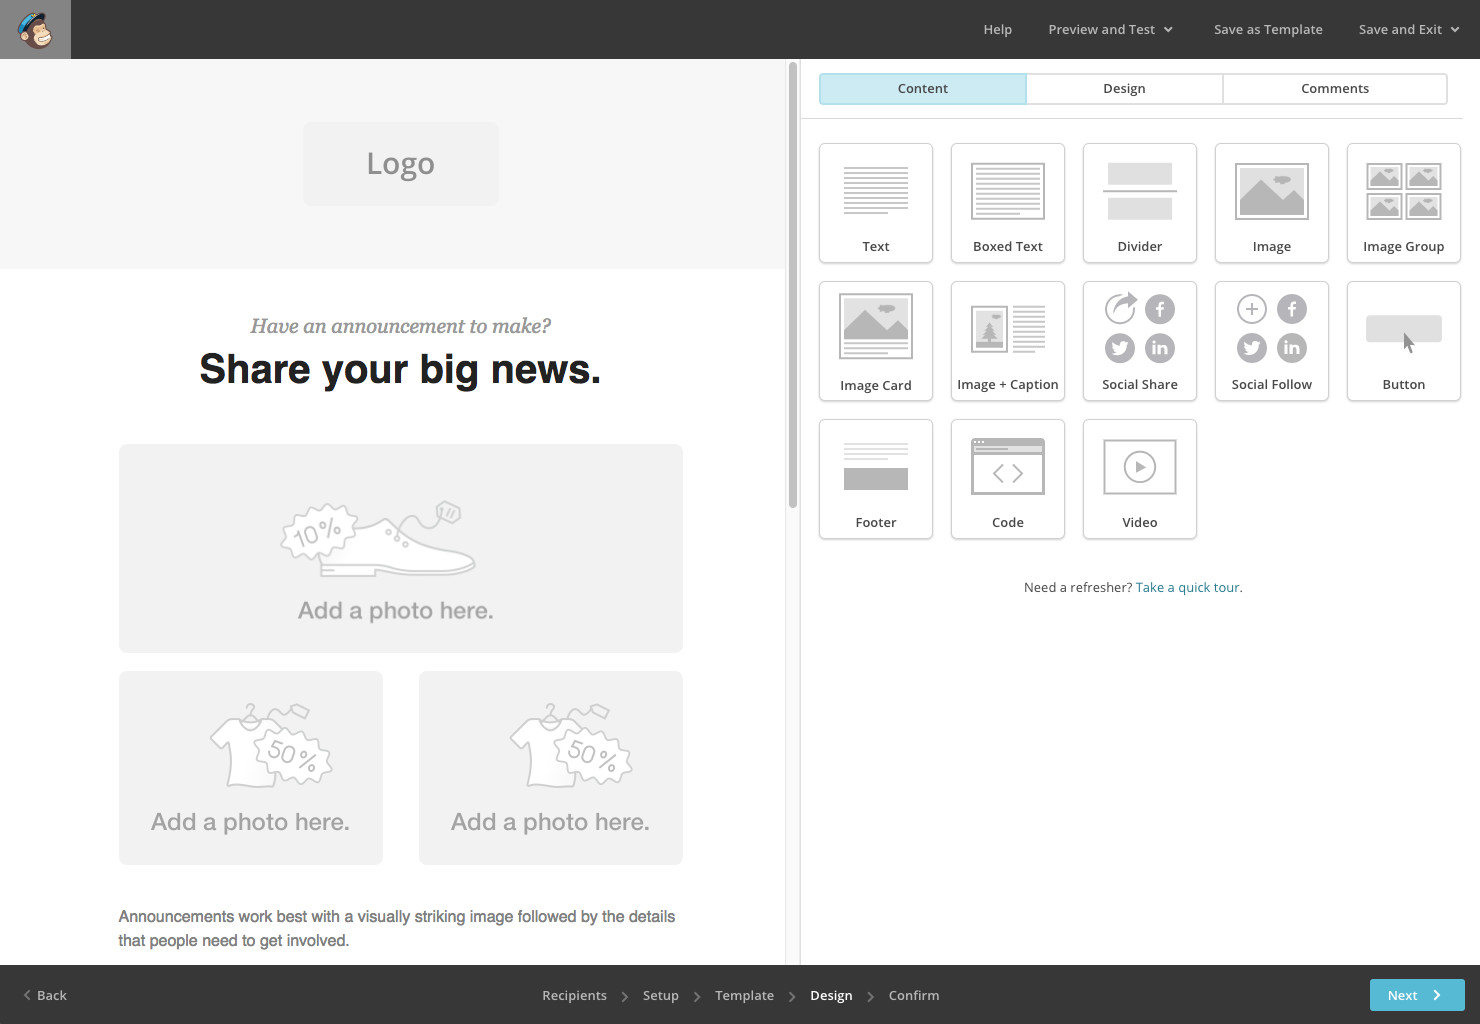Go Back using the bottom bar

[x=45, y=996]
